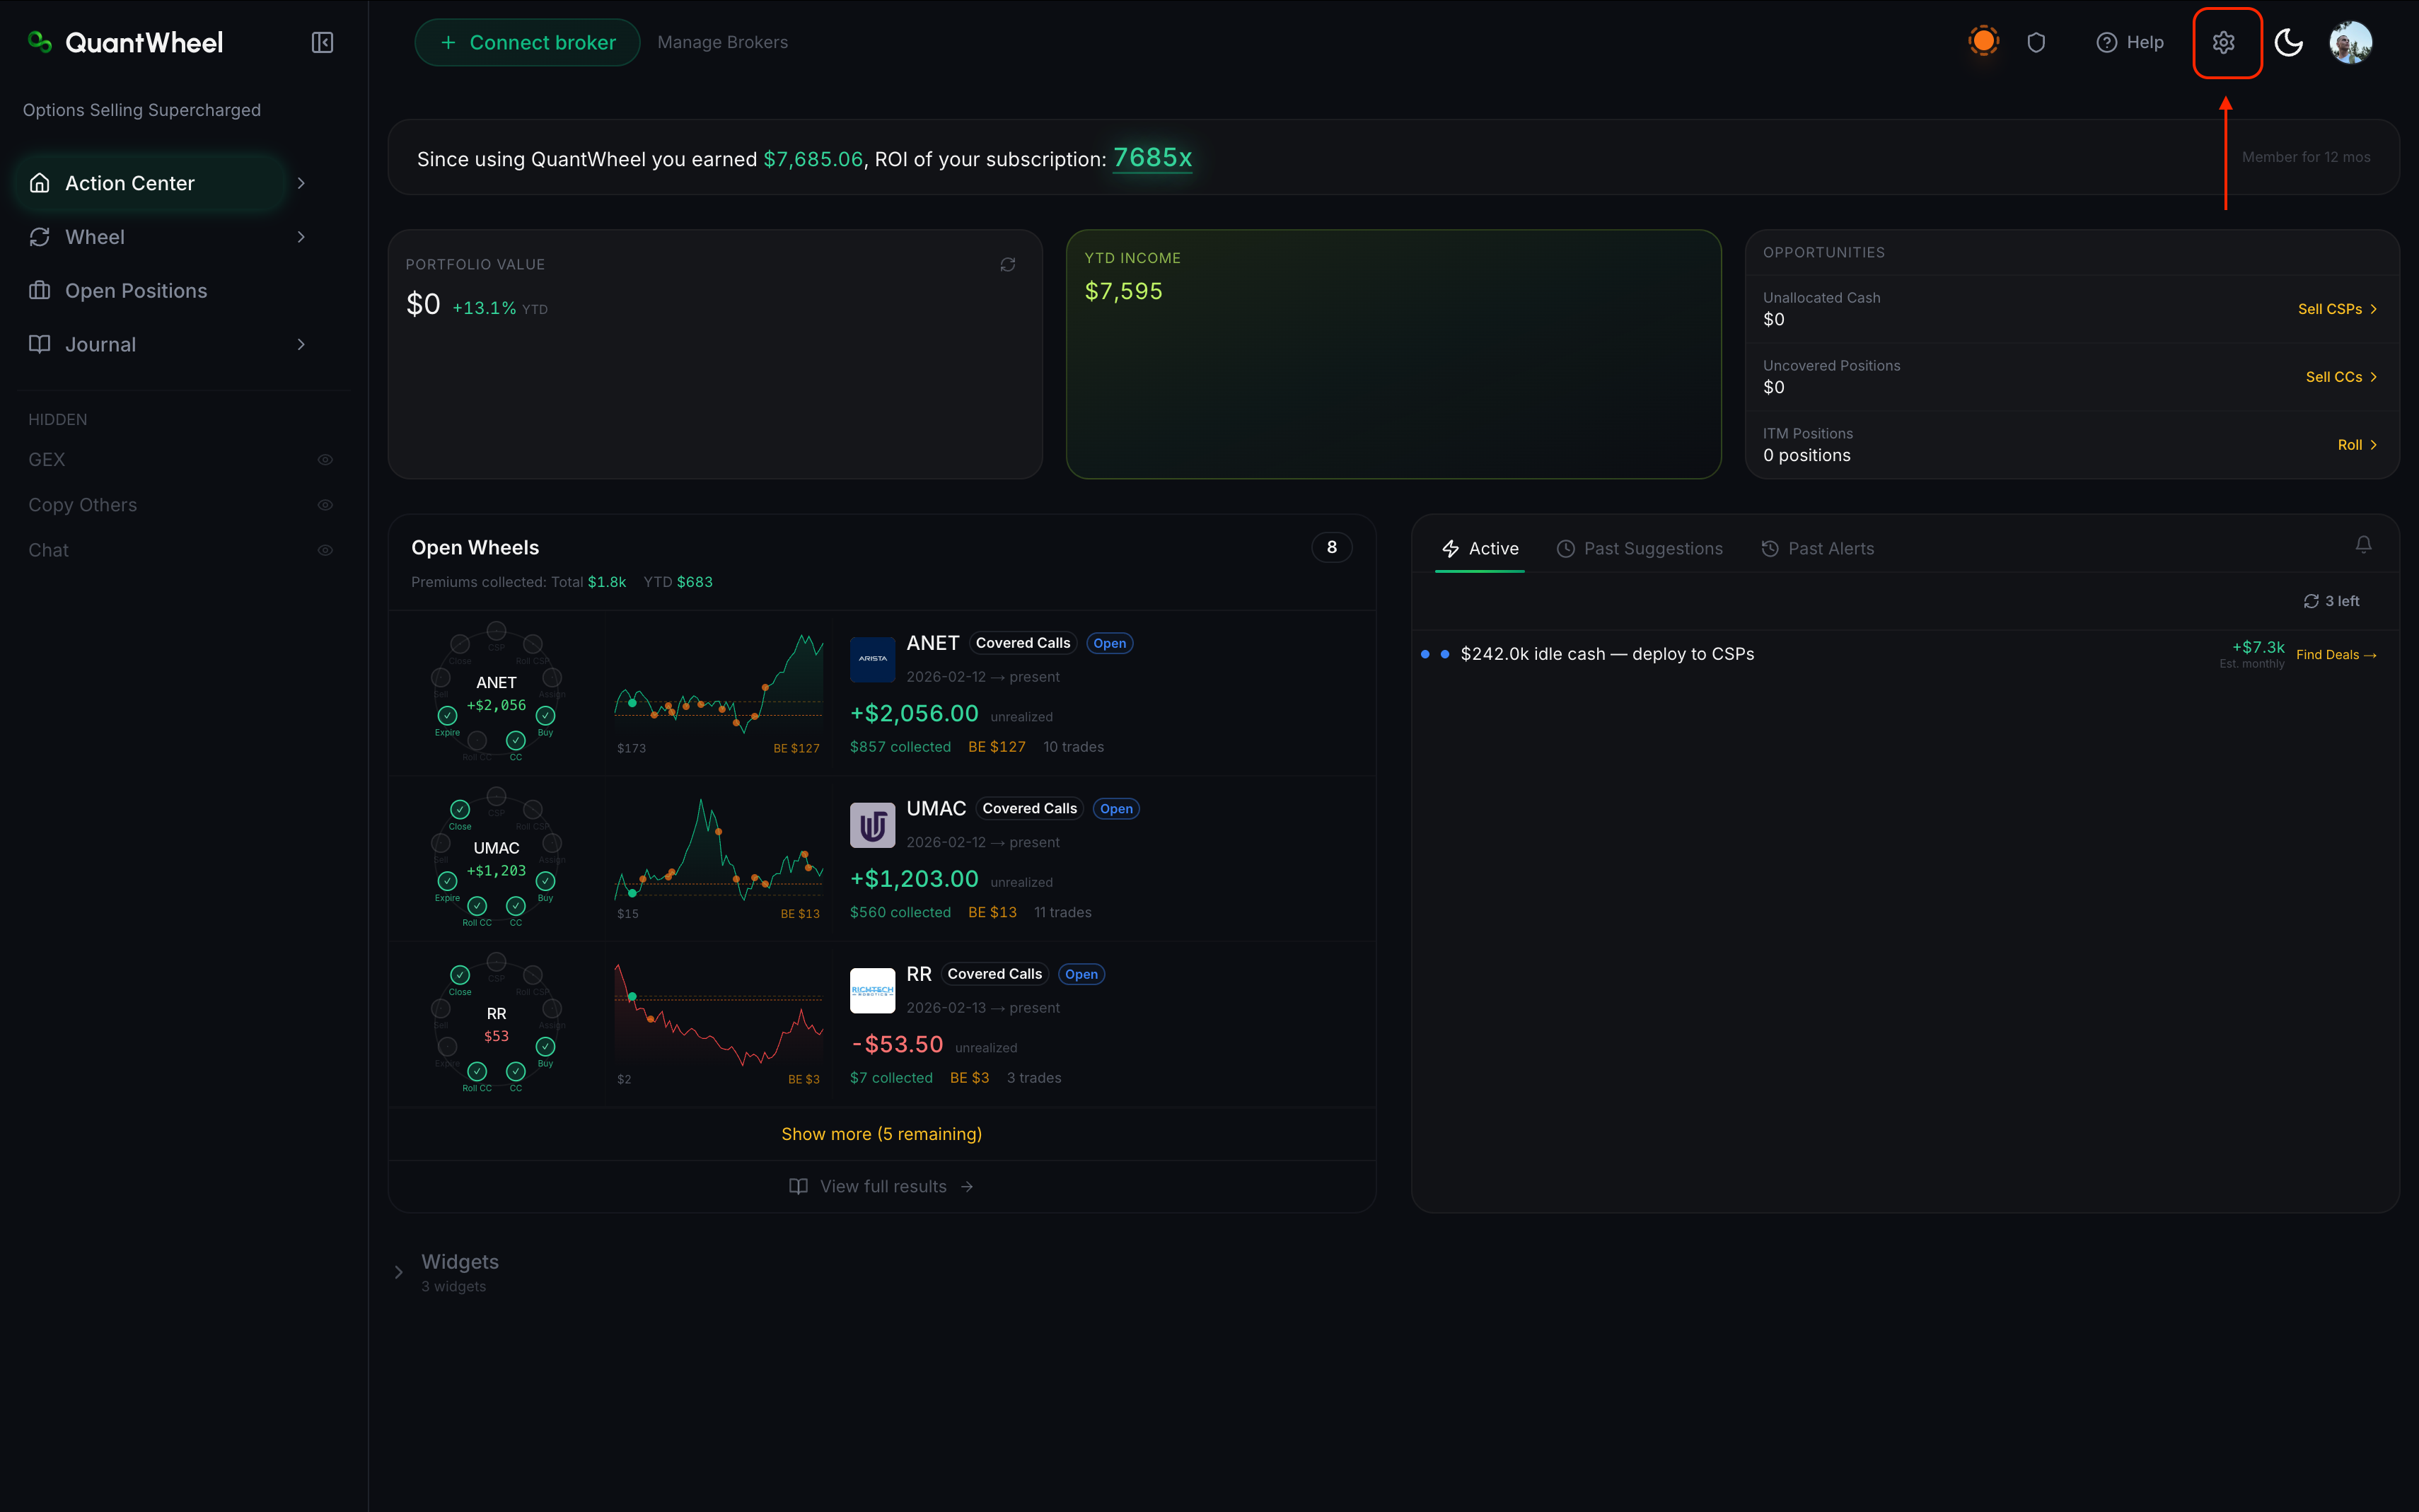Expand the Journal submenu chevron

(301, 345)
